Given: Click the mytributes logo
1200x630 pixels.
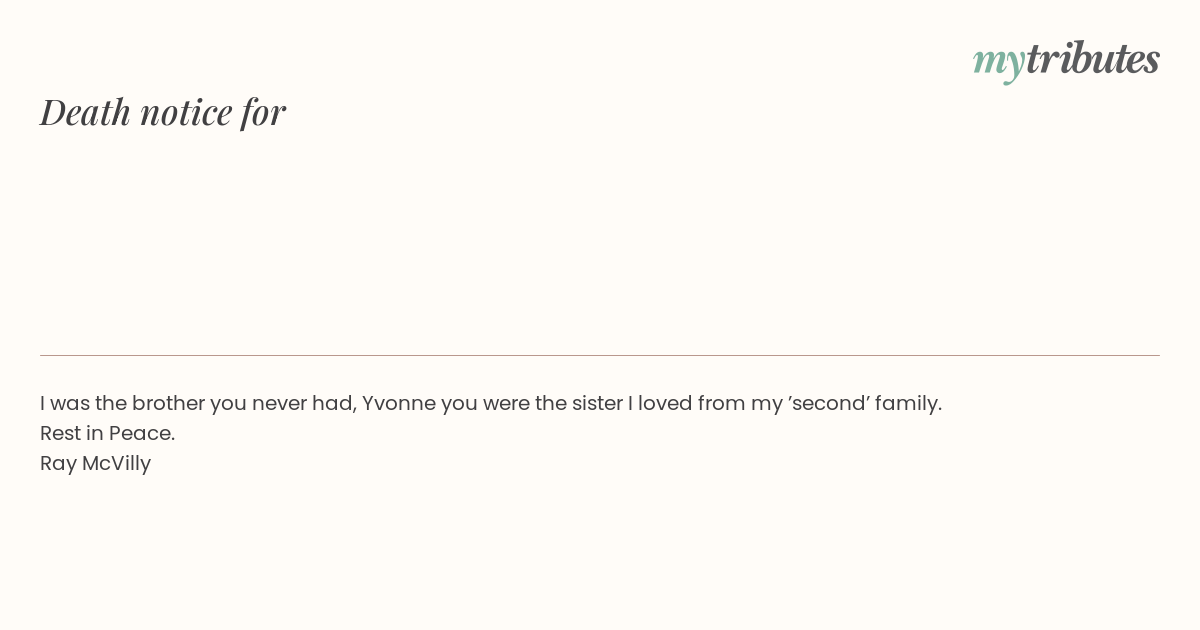Looking at the screenshot, I should click(x=1066, y=60).
